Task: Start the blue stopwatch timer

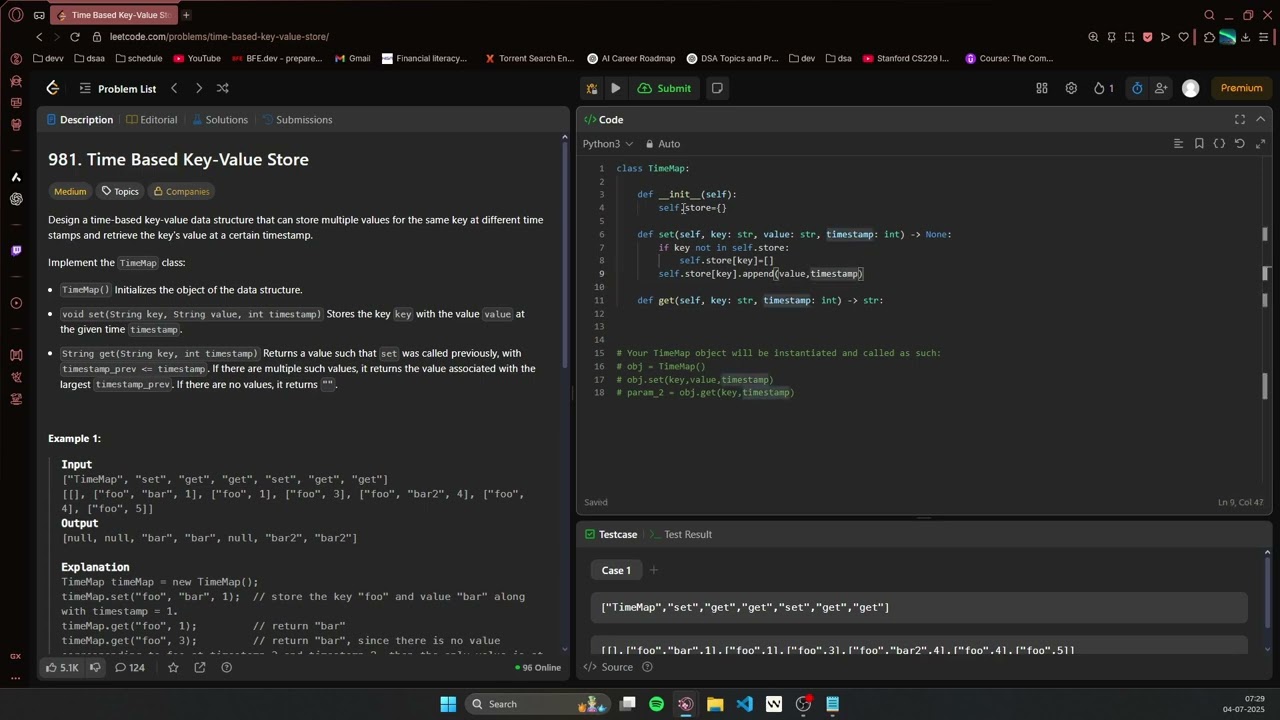Action: tap(1137, 88)
